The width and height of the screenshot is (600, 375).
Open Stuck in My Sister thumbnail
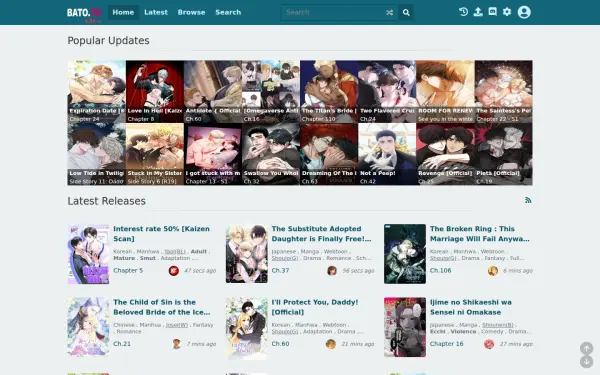155,154
